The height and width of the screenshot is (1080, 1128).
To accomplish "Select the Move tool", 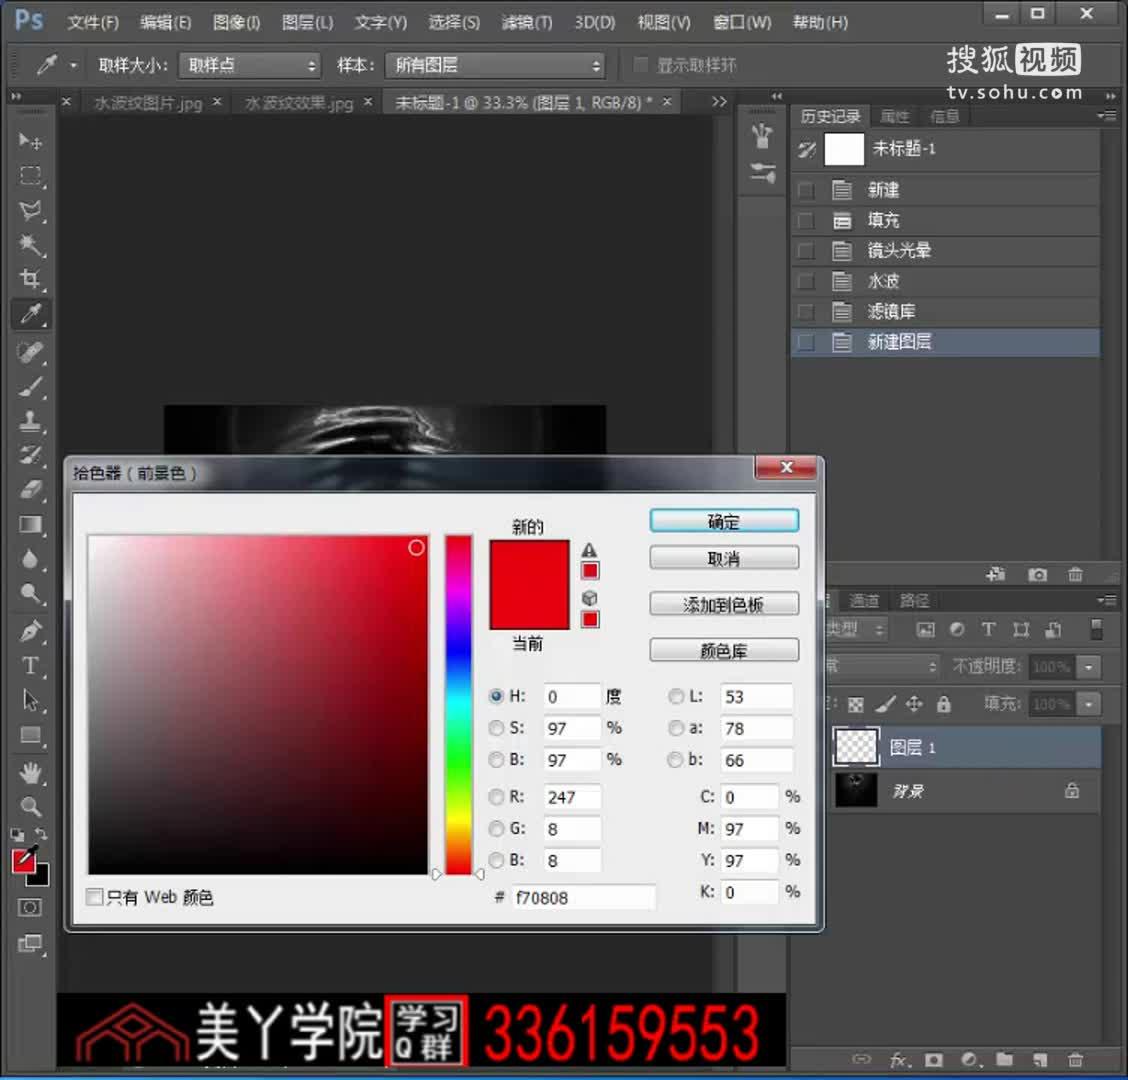I will [x=30, y=142].
